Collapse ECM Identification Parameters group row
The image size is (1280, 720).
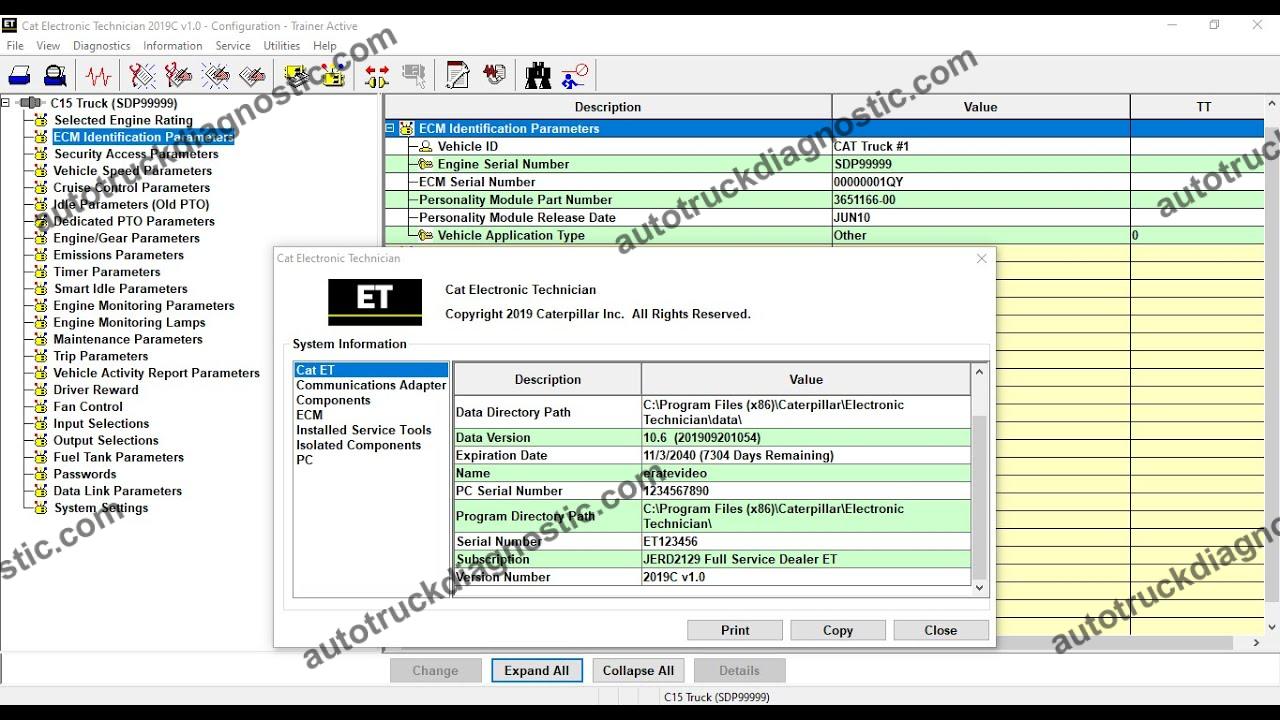pos(390,129)
